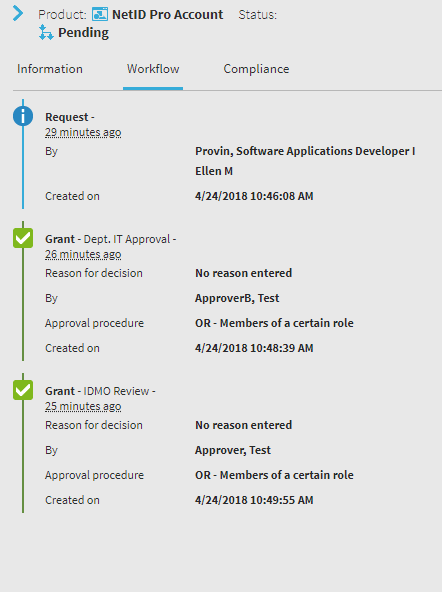
Task: Click the NetID Pro Account product icon
Action: point(100,14)
